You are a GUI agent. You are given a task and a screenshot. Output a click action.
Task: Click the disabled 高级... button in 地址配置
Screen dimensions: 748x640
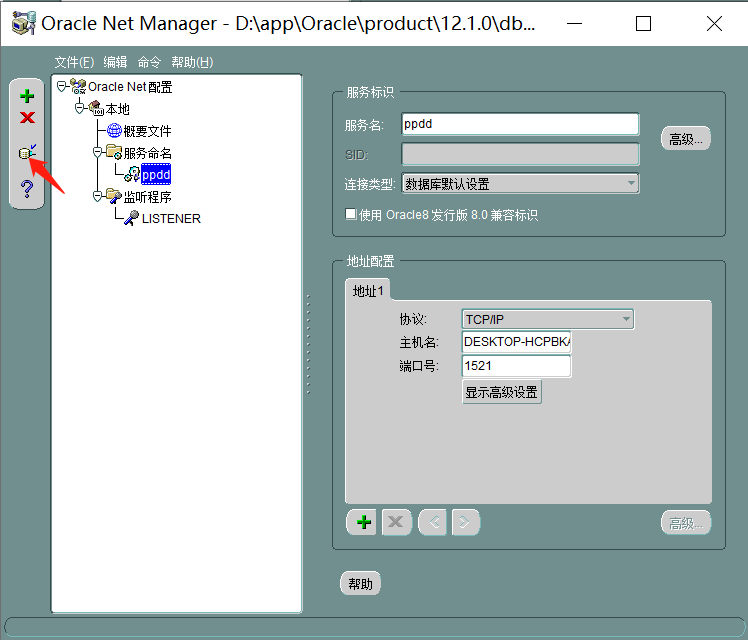coord(686,523)
